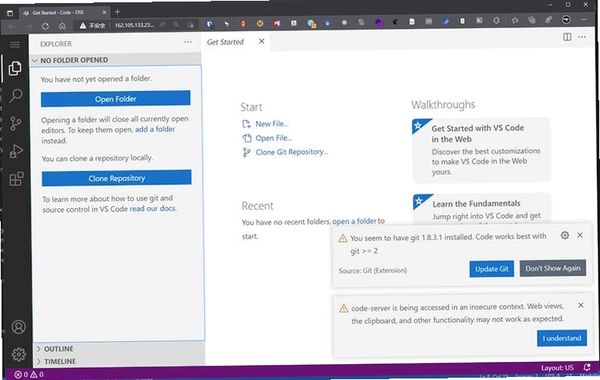Go to the browser home page

[62, 26]
